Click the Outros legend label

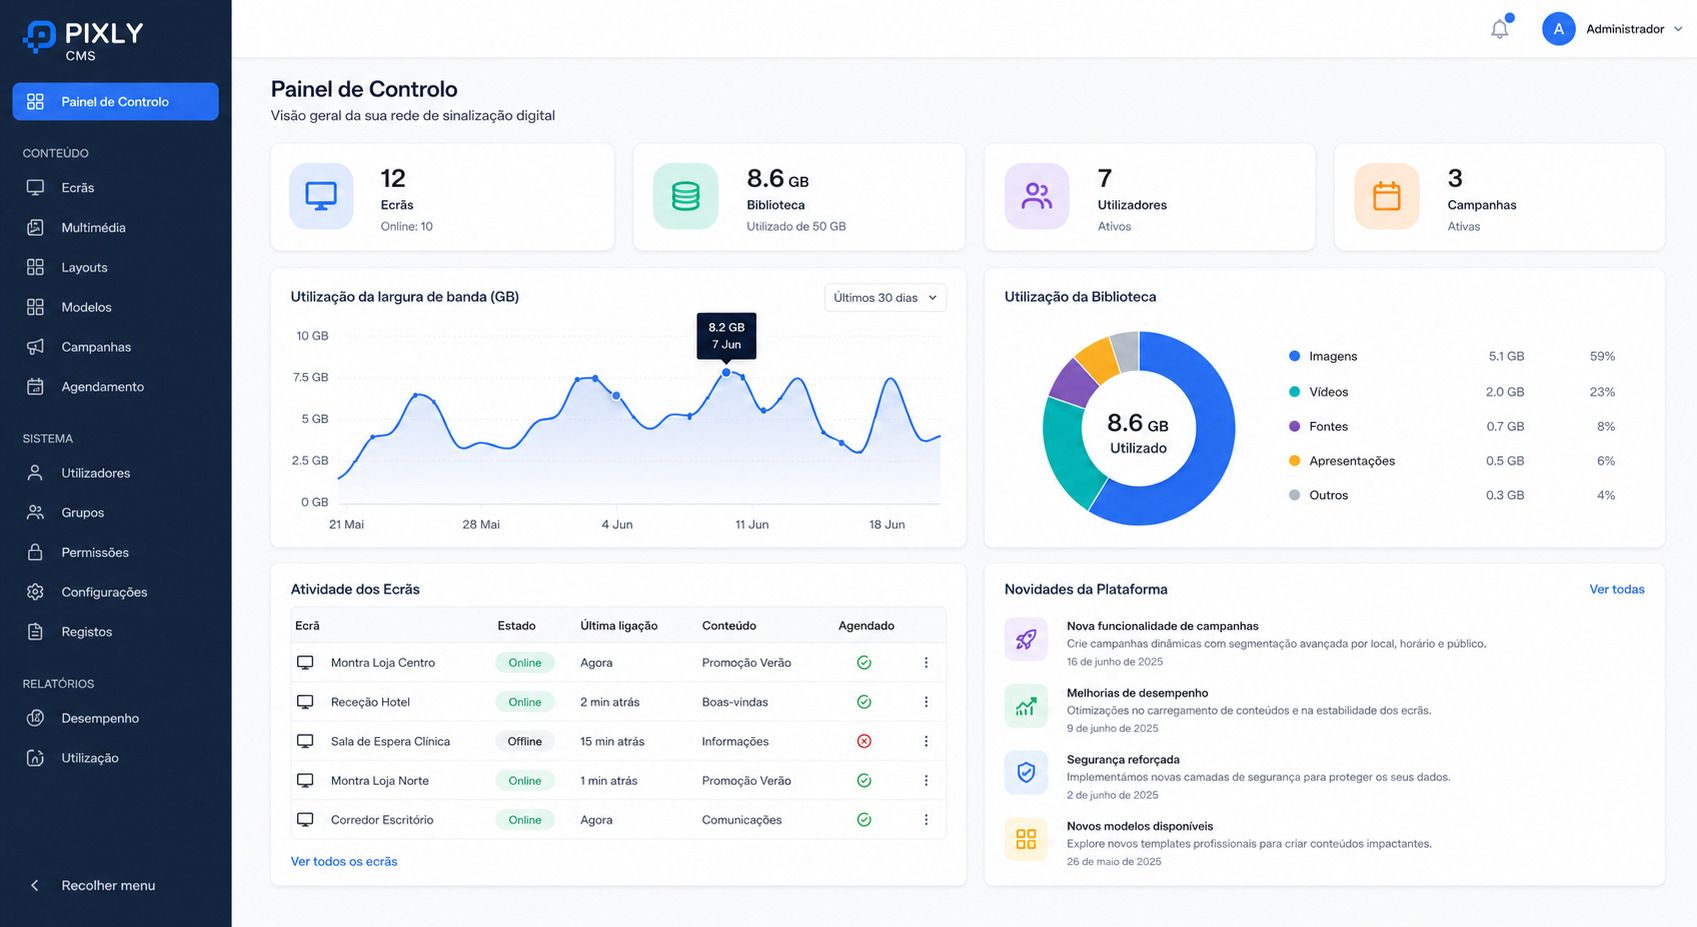point(1328,495)
